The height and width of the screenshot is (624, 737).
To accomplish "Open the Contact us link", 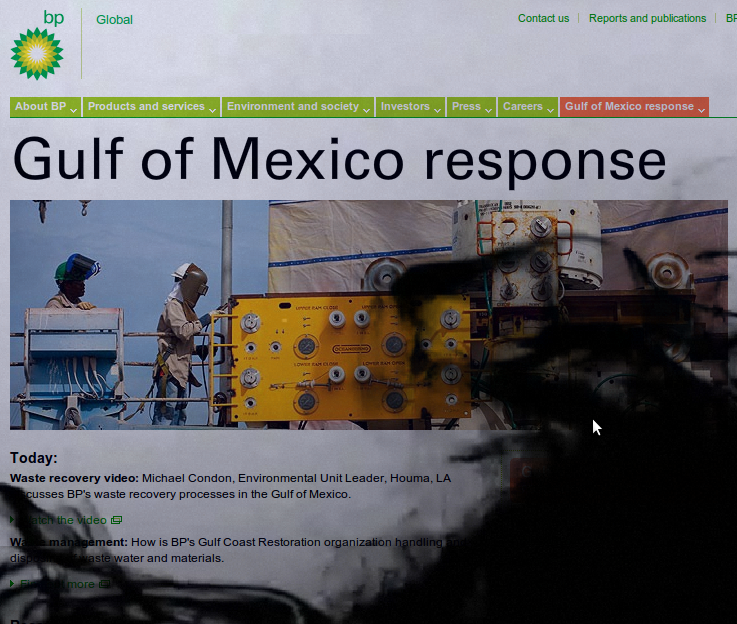I will coord(543,18).
